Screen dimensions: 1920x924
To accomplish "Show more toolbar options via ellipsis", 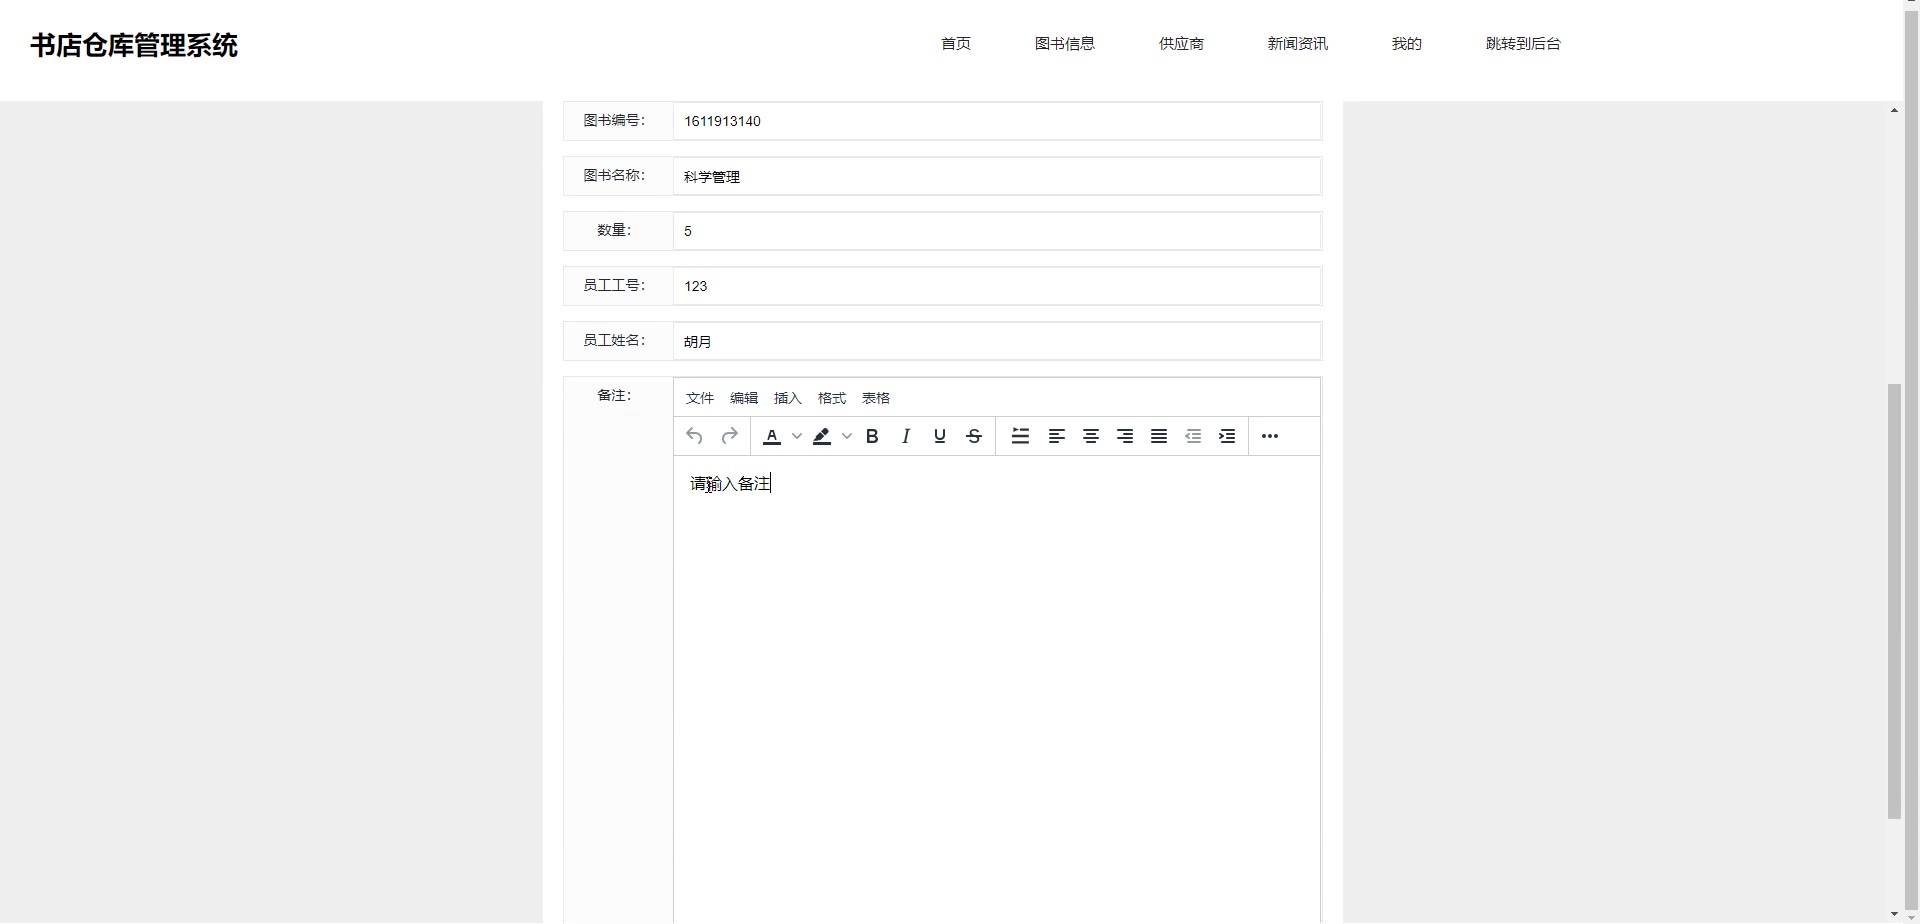I will pos(1270,436).
